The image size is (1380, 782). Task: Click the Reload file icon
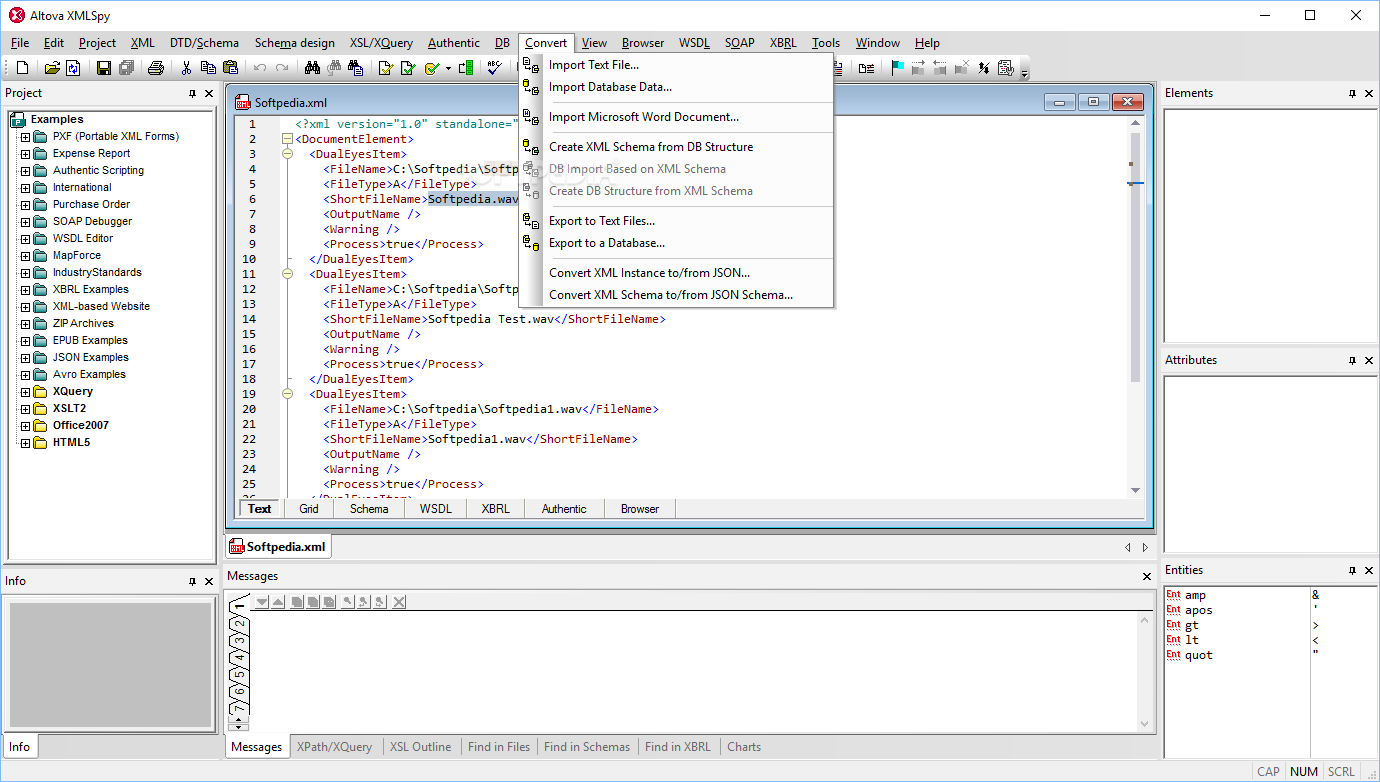[x=73, y=68]
